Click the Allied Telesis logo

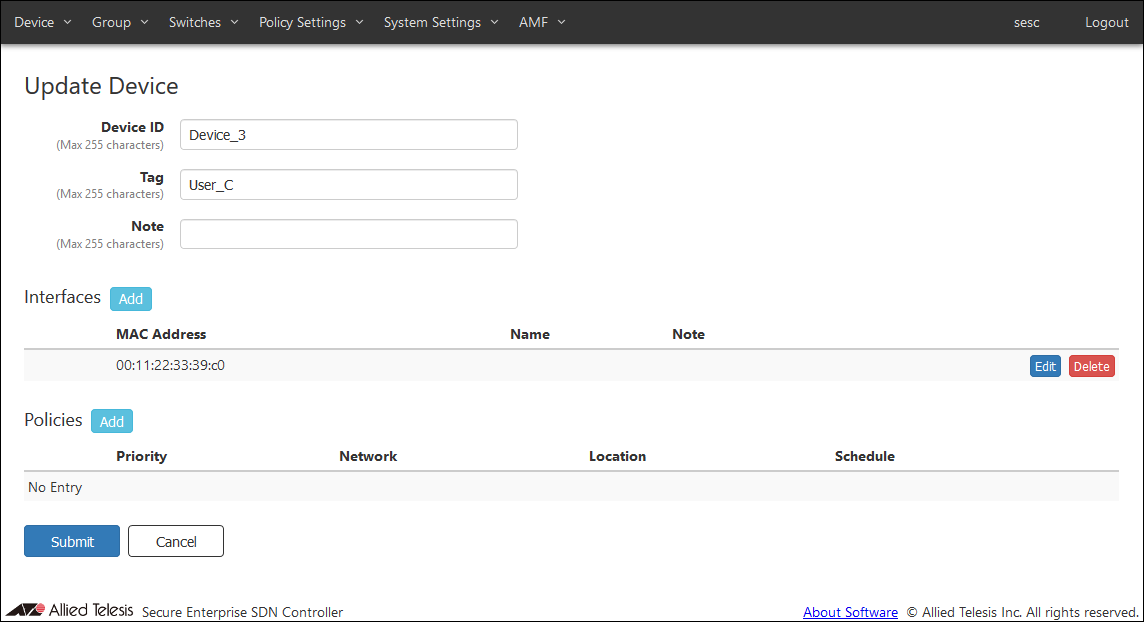pyautogui.click(x=70, y=610)
